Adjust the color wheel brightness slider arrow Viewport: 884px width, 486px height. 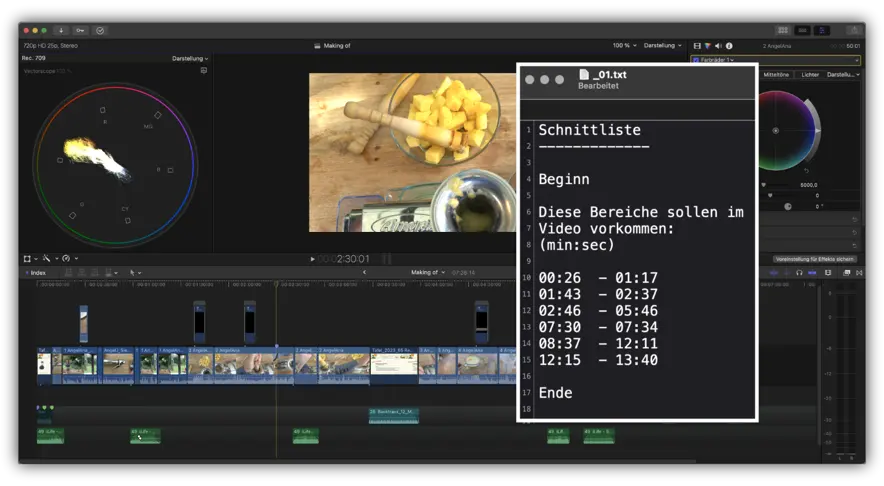[817, 131]
